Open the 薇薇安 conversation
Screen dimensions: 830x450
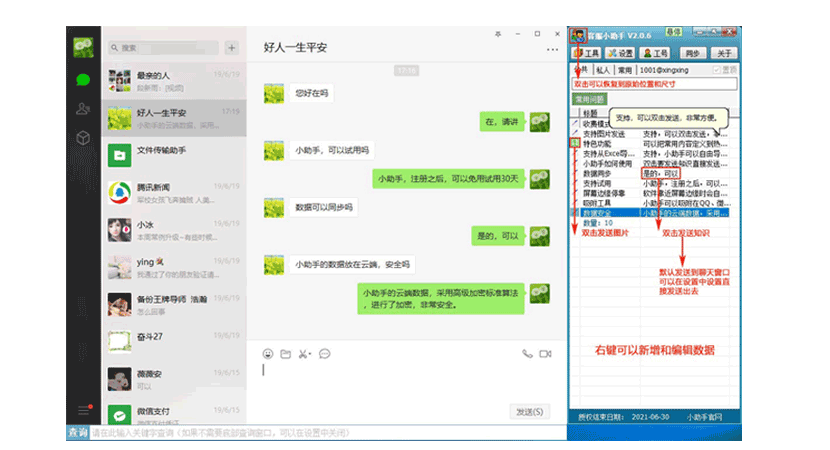coord(174,379)
